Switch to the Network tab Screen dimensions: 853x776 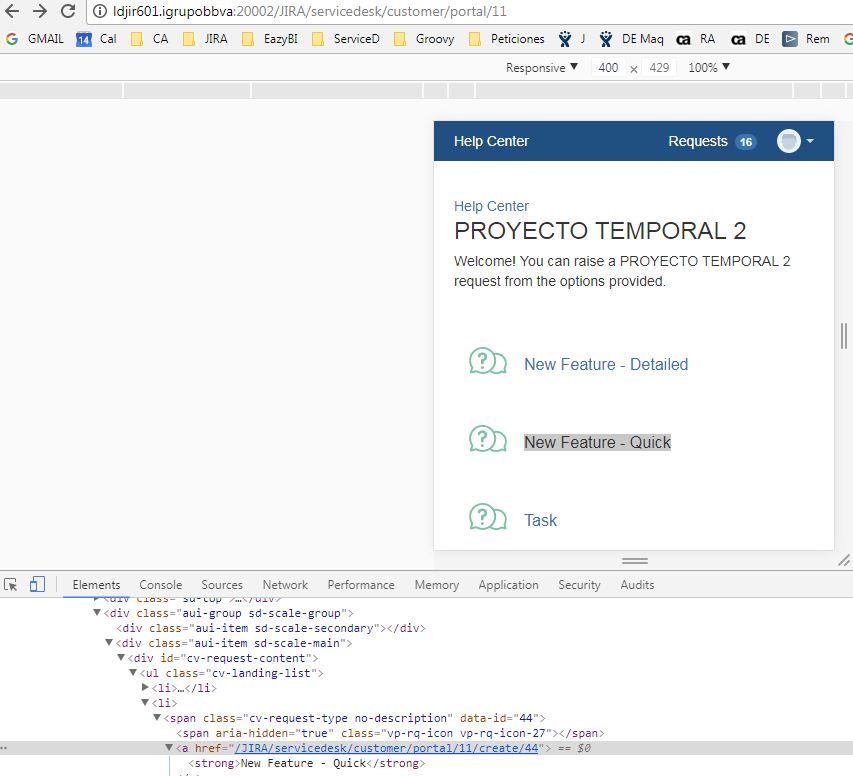click(x=285, y=584)
